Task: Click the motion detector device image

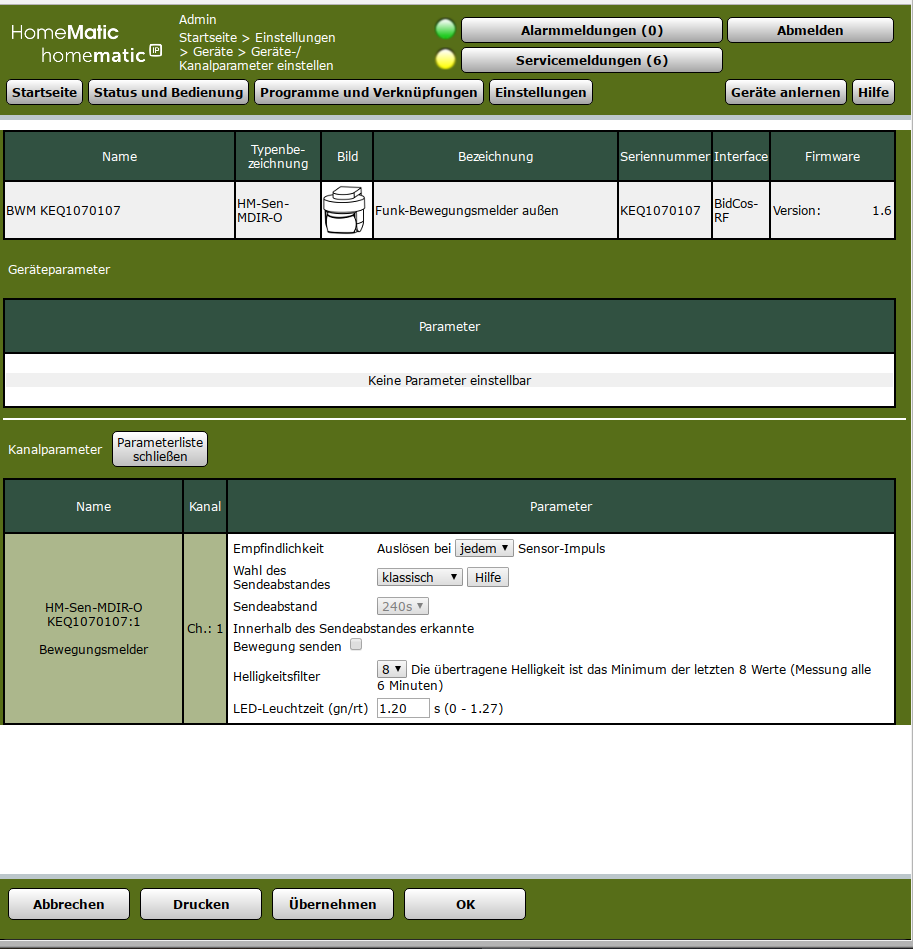Action: [x=346, y=210]
